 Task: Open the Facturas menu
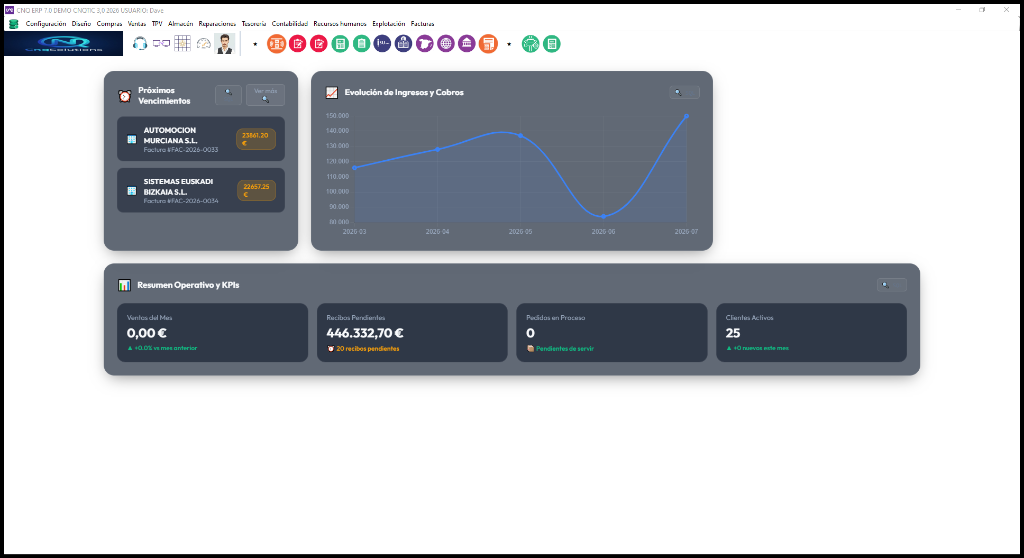pos(423,24)
